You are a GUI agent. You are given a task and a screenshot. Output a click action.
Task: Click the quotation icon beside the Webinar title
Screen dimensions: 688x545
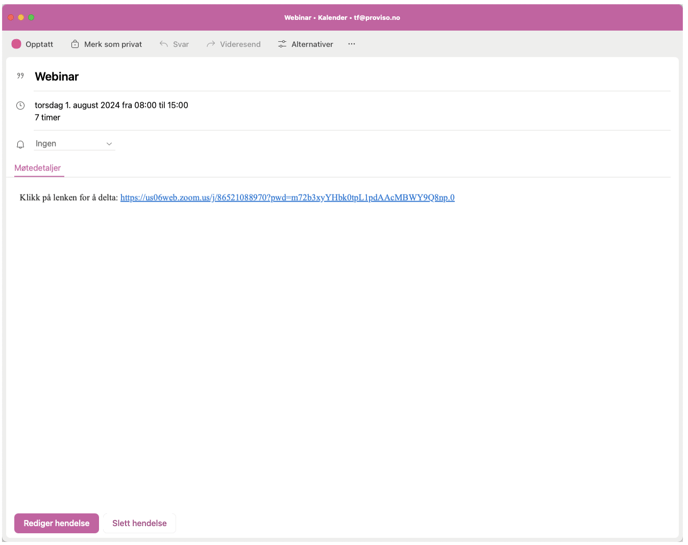tap(20, 76)
